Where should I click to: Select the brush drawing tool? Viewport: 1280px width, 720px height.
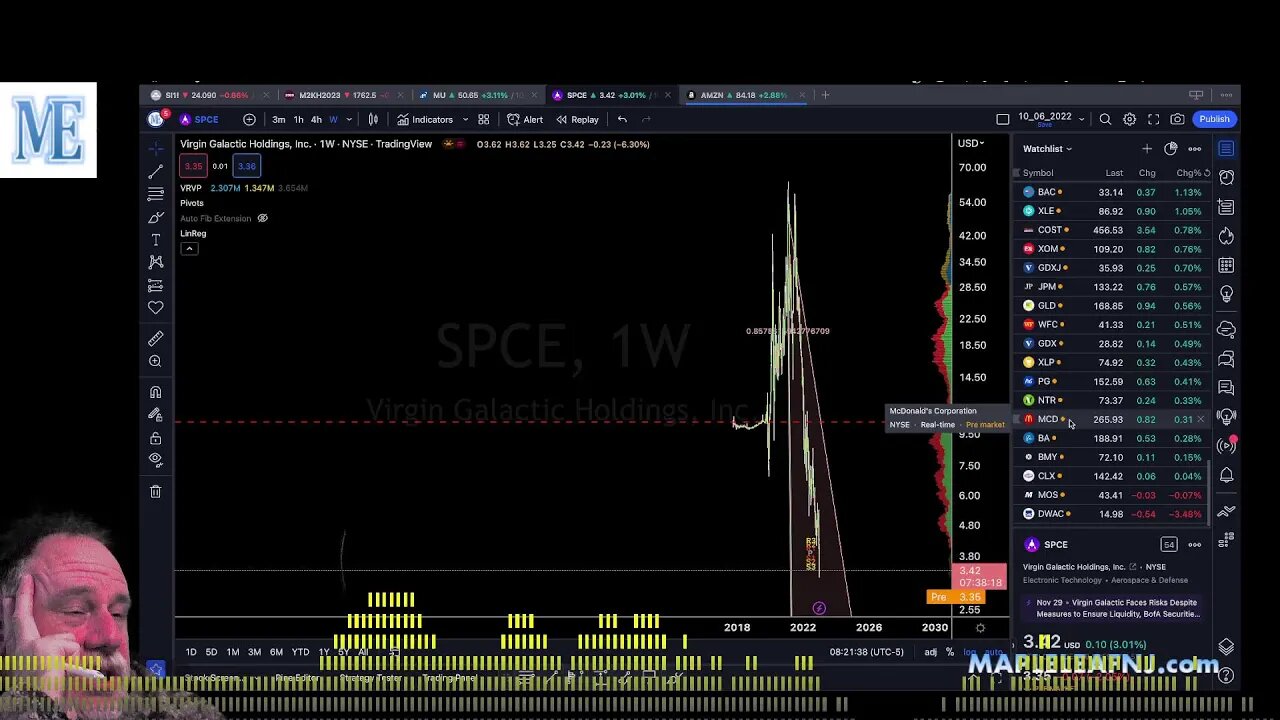(155, 217)
